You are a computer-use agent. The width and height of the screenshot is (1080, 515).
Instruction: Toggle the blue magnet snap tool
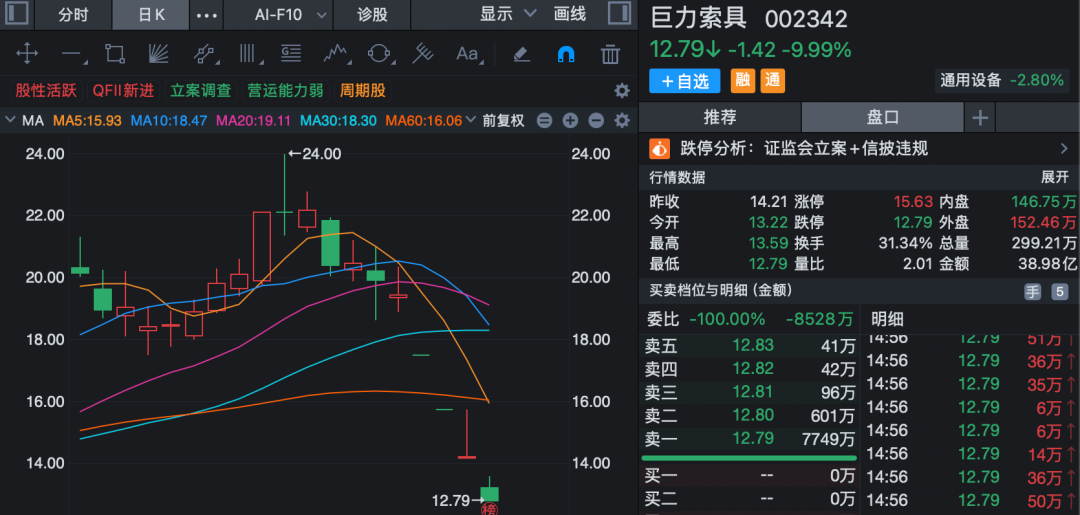565,53
